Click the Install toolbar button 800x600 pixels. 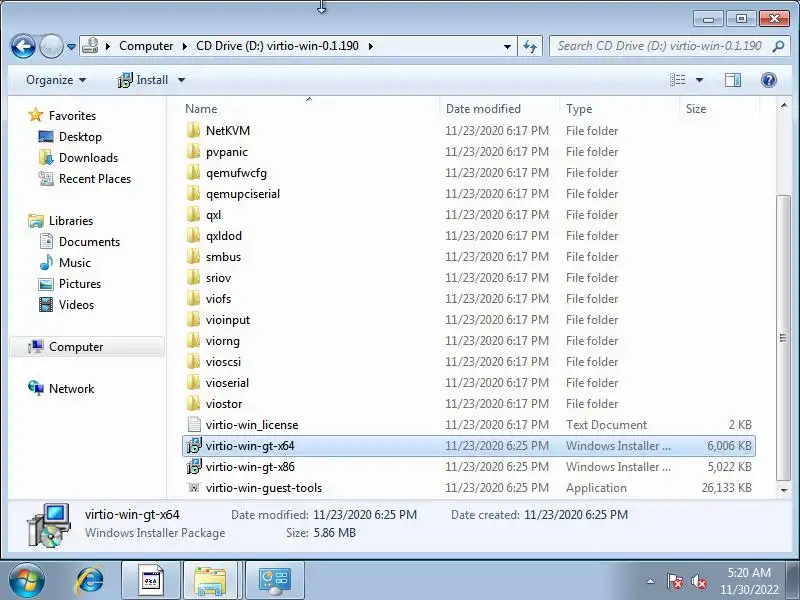[143, 80]
